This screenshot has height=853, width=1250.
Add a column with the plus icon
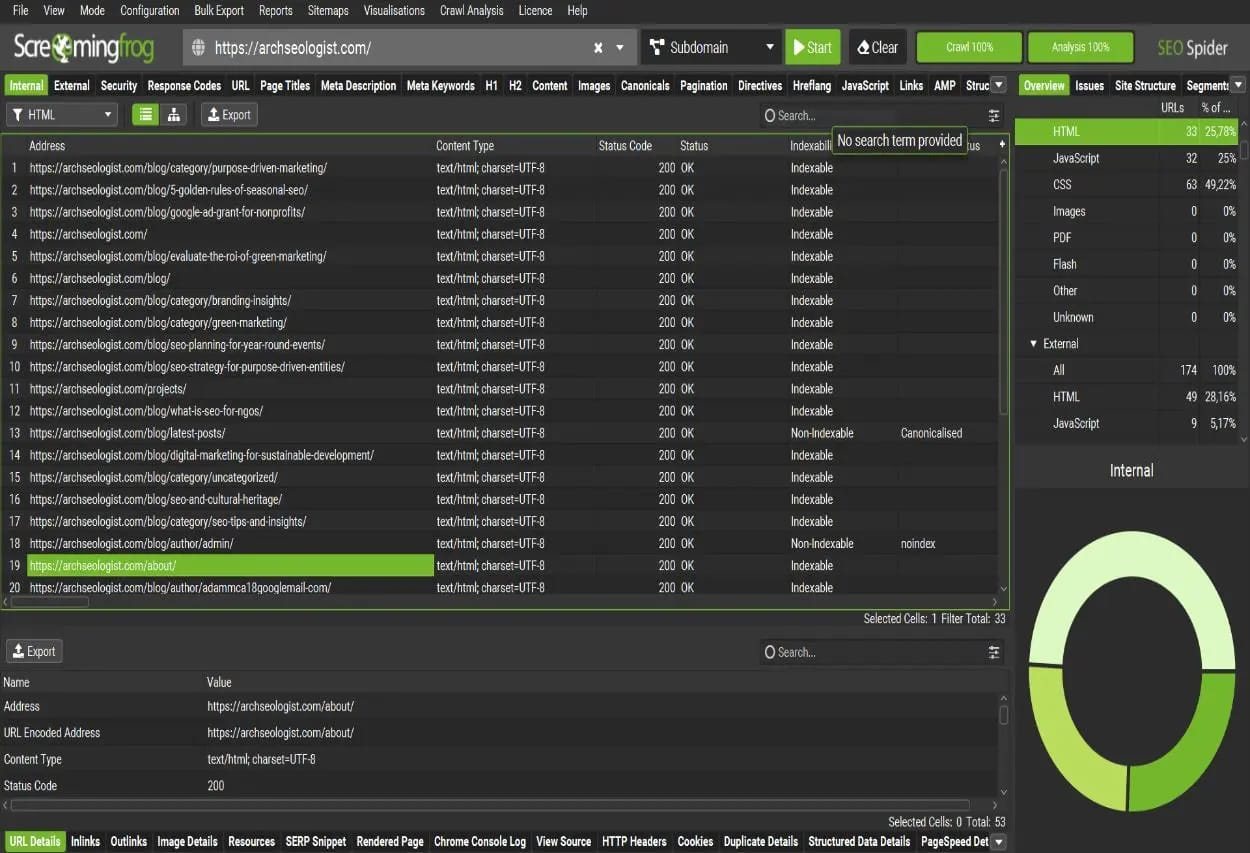[1002, 145]
